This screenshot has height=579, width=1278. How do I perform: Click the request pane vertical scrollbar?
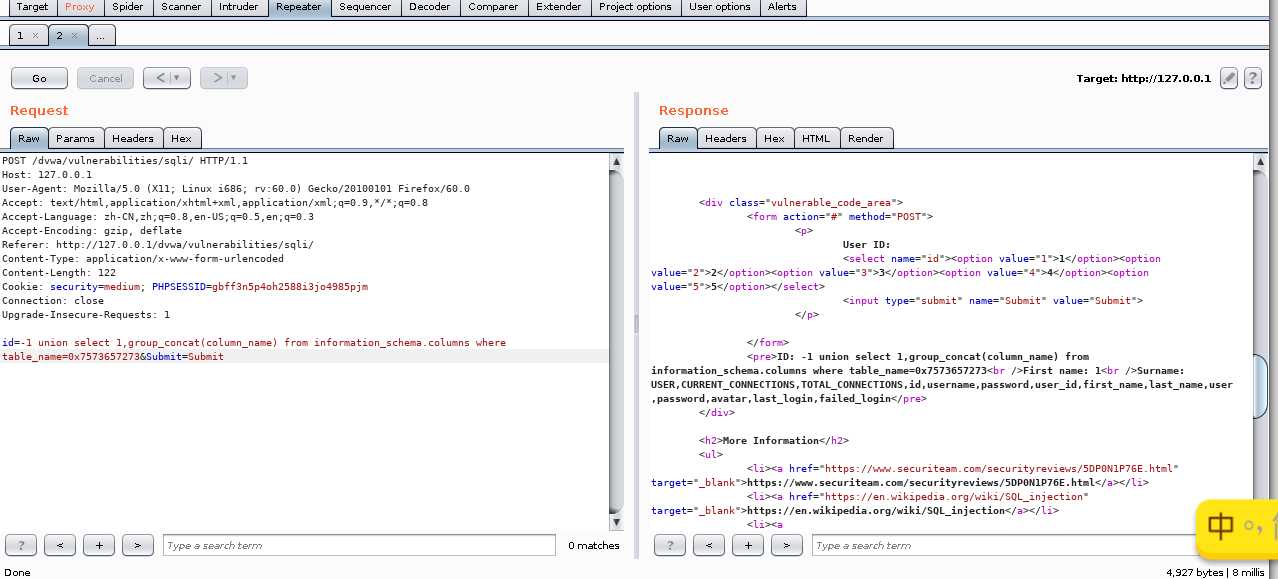point(617,340)
